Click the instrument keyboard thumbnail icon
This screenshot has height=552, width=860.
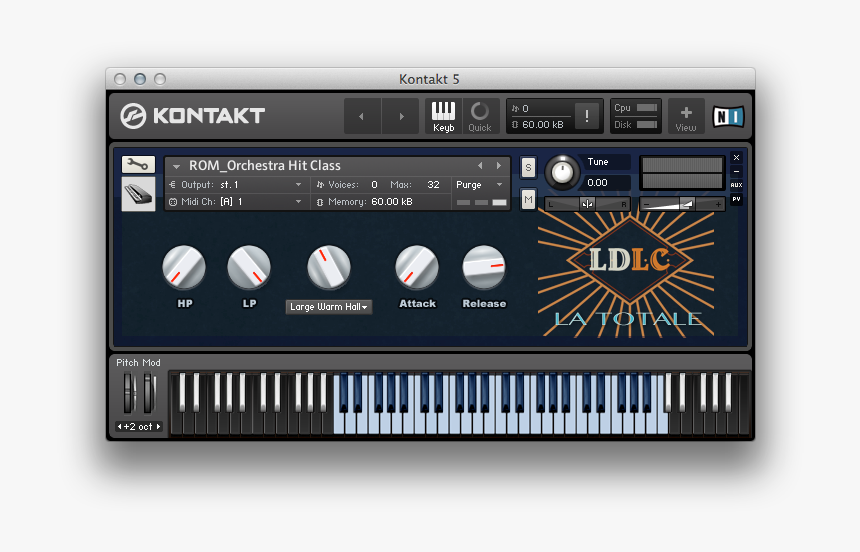tap(138, 194)
